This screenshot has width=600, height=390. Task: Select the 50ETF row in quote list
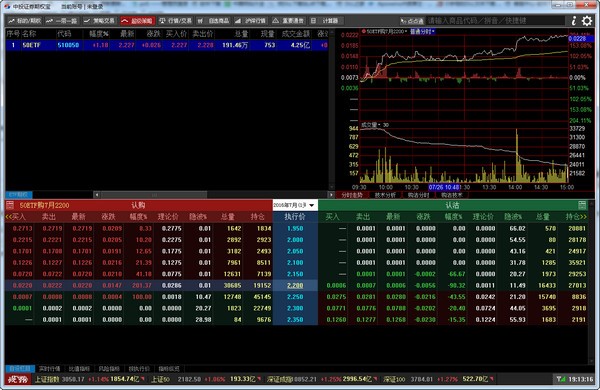tap(167, 45)
